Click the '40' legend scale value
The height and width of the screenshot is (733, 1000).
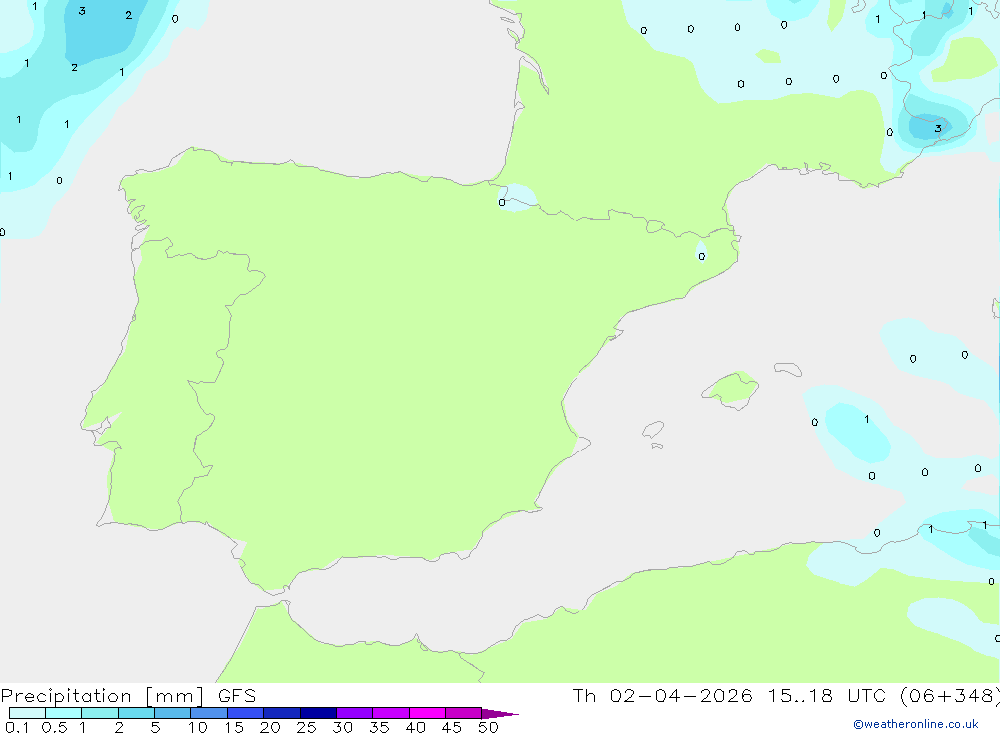pyautogui.click(x=415, y=727)
